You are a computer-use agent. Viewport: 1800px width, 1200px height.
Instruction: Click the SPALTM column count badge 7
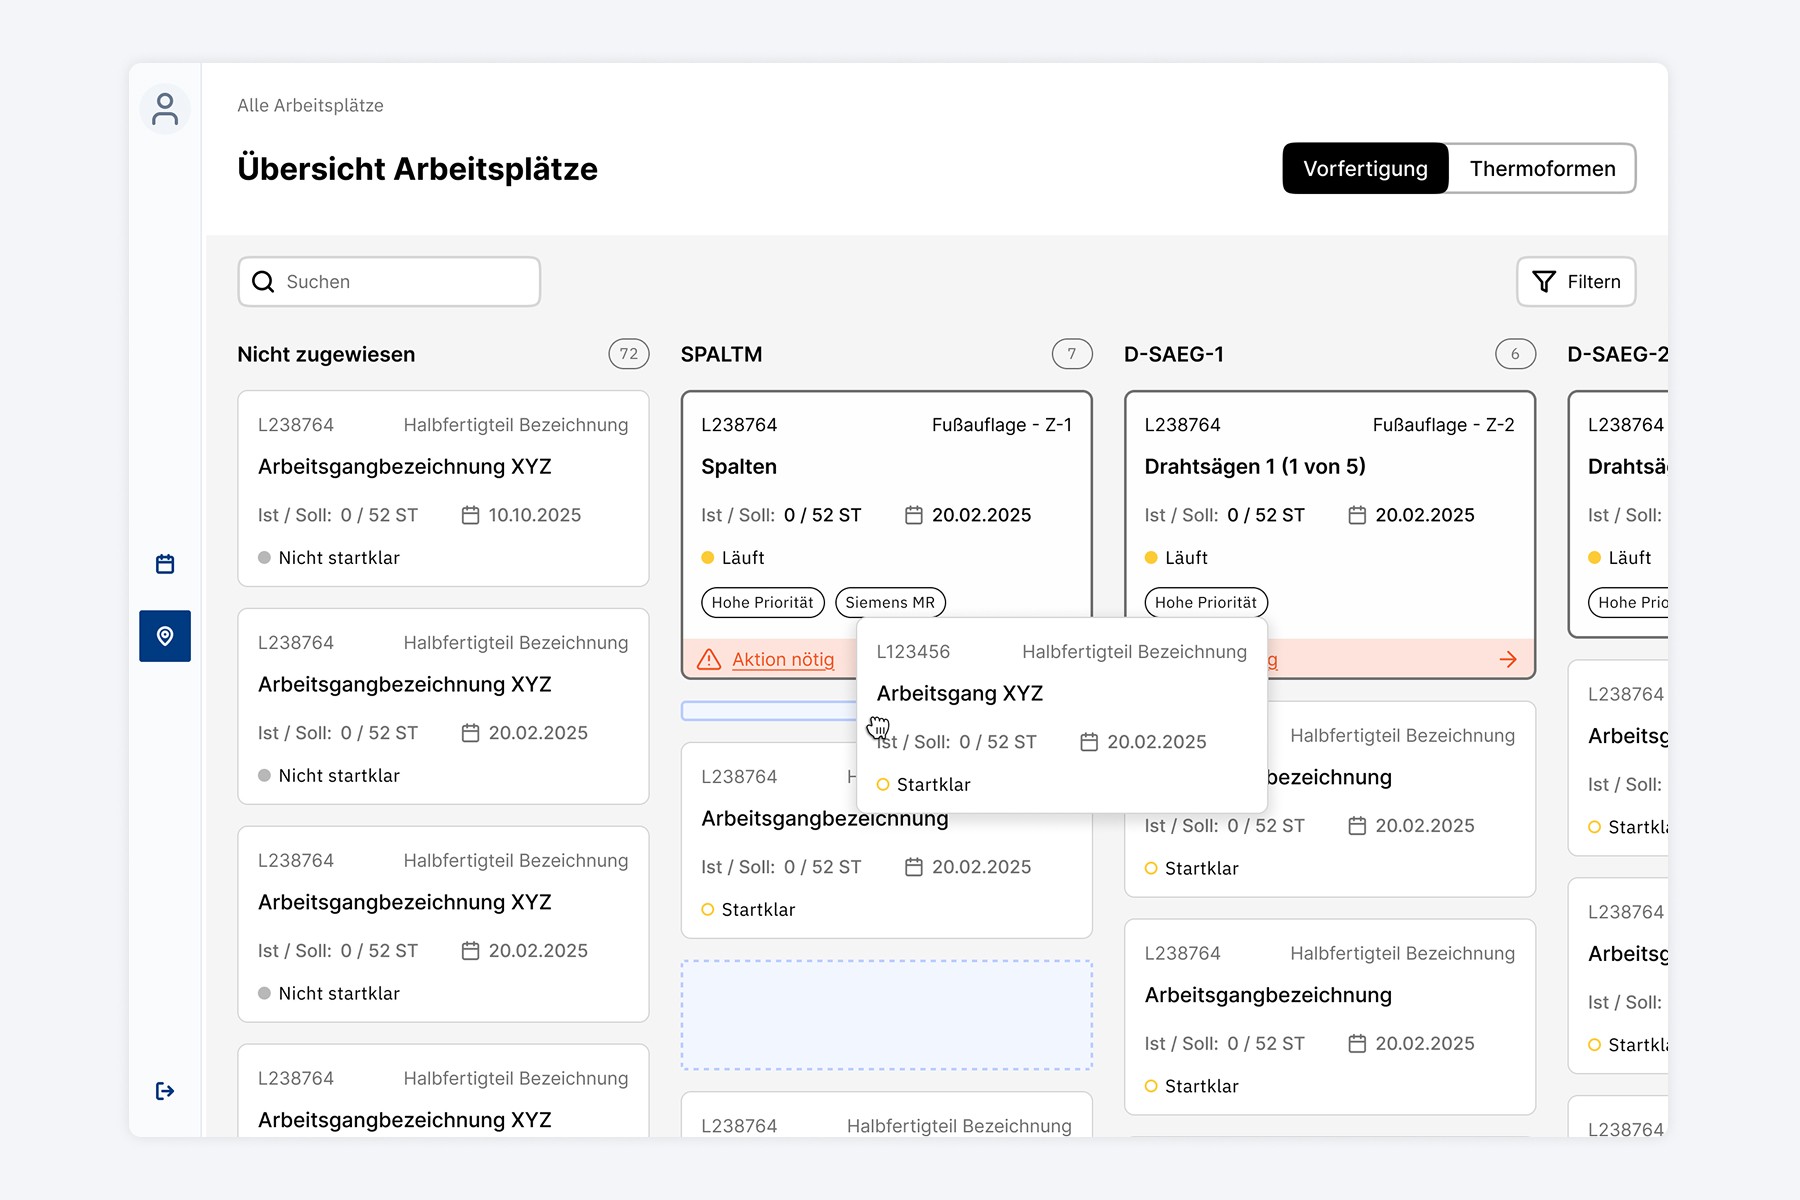[1072, 354]
